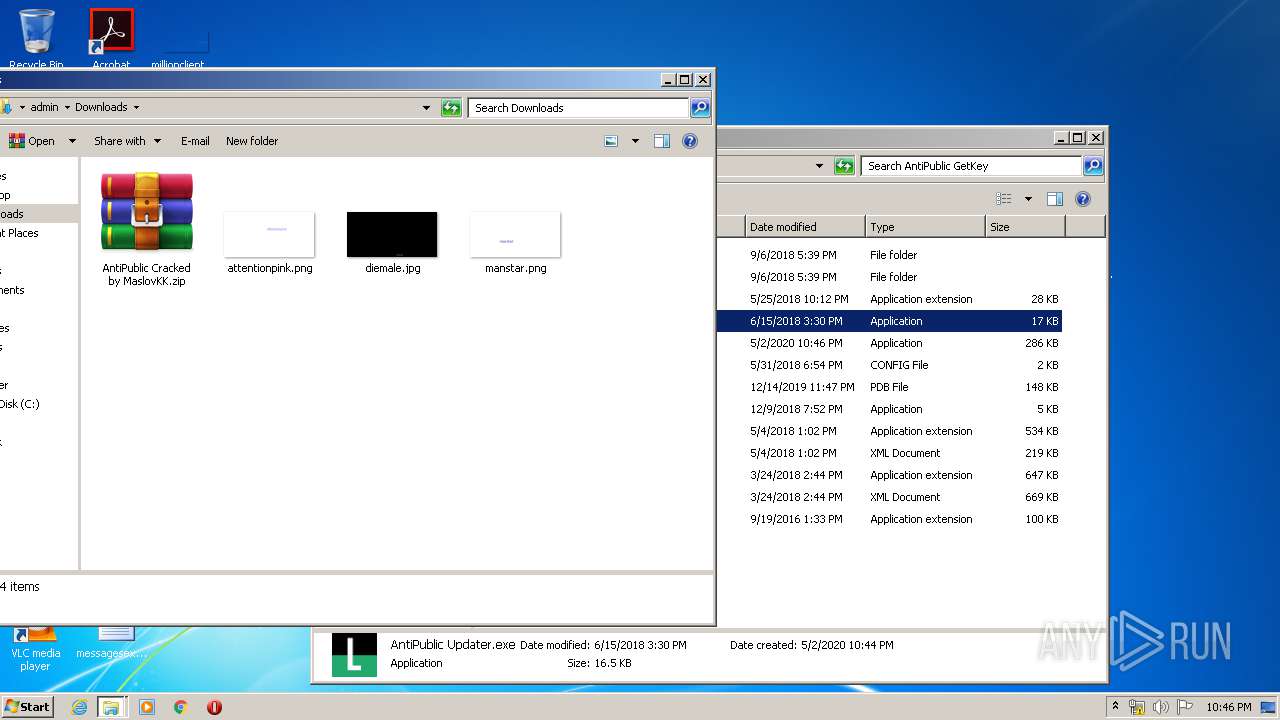Expand AntiPublic GetKey address dropdown
Screen dimensions: 1280x720
pos(819,166)
